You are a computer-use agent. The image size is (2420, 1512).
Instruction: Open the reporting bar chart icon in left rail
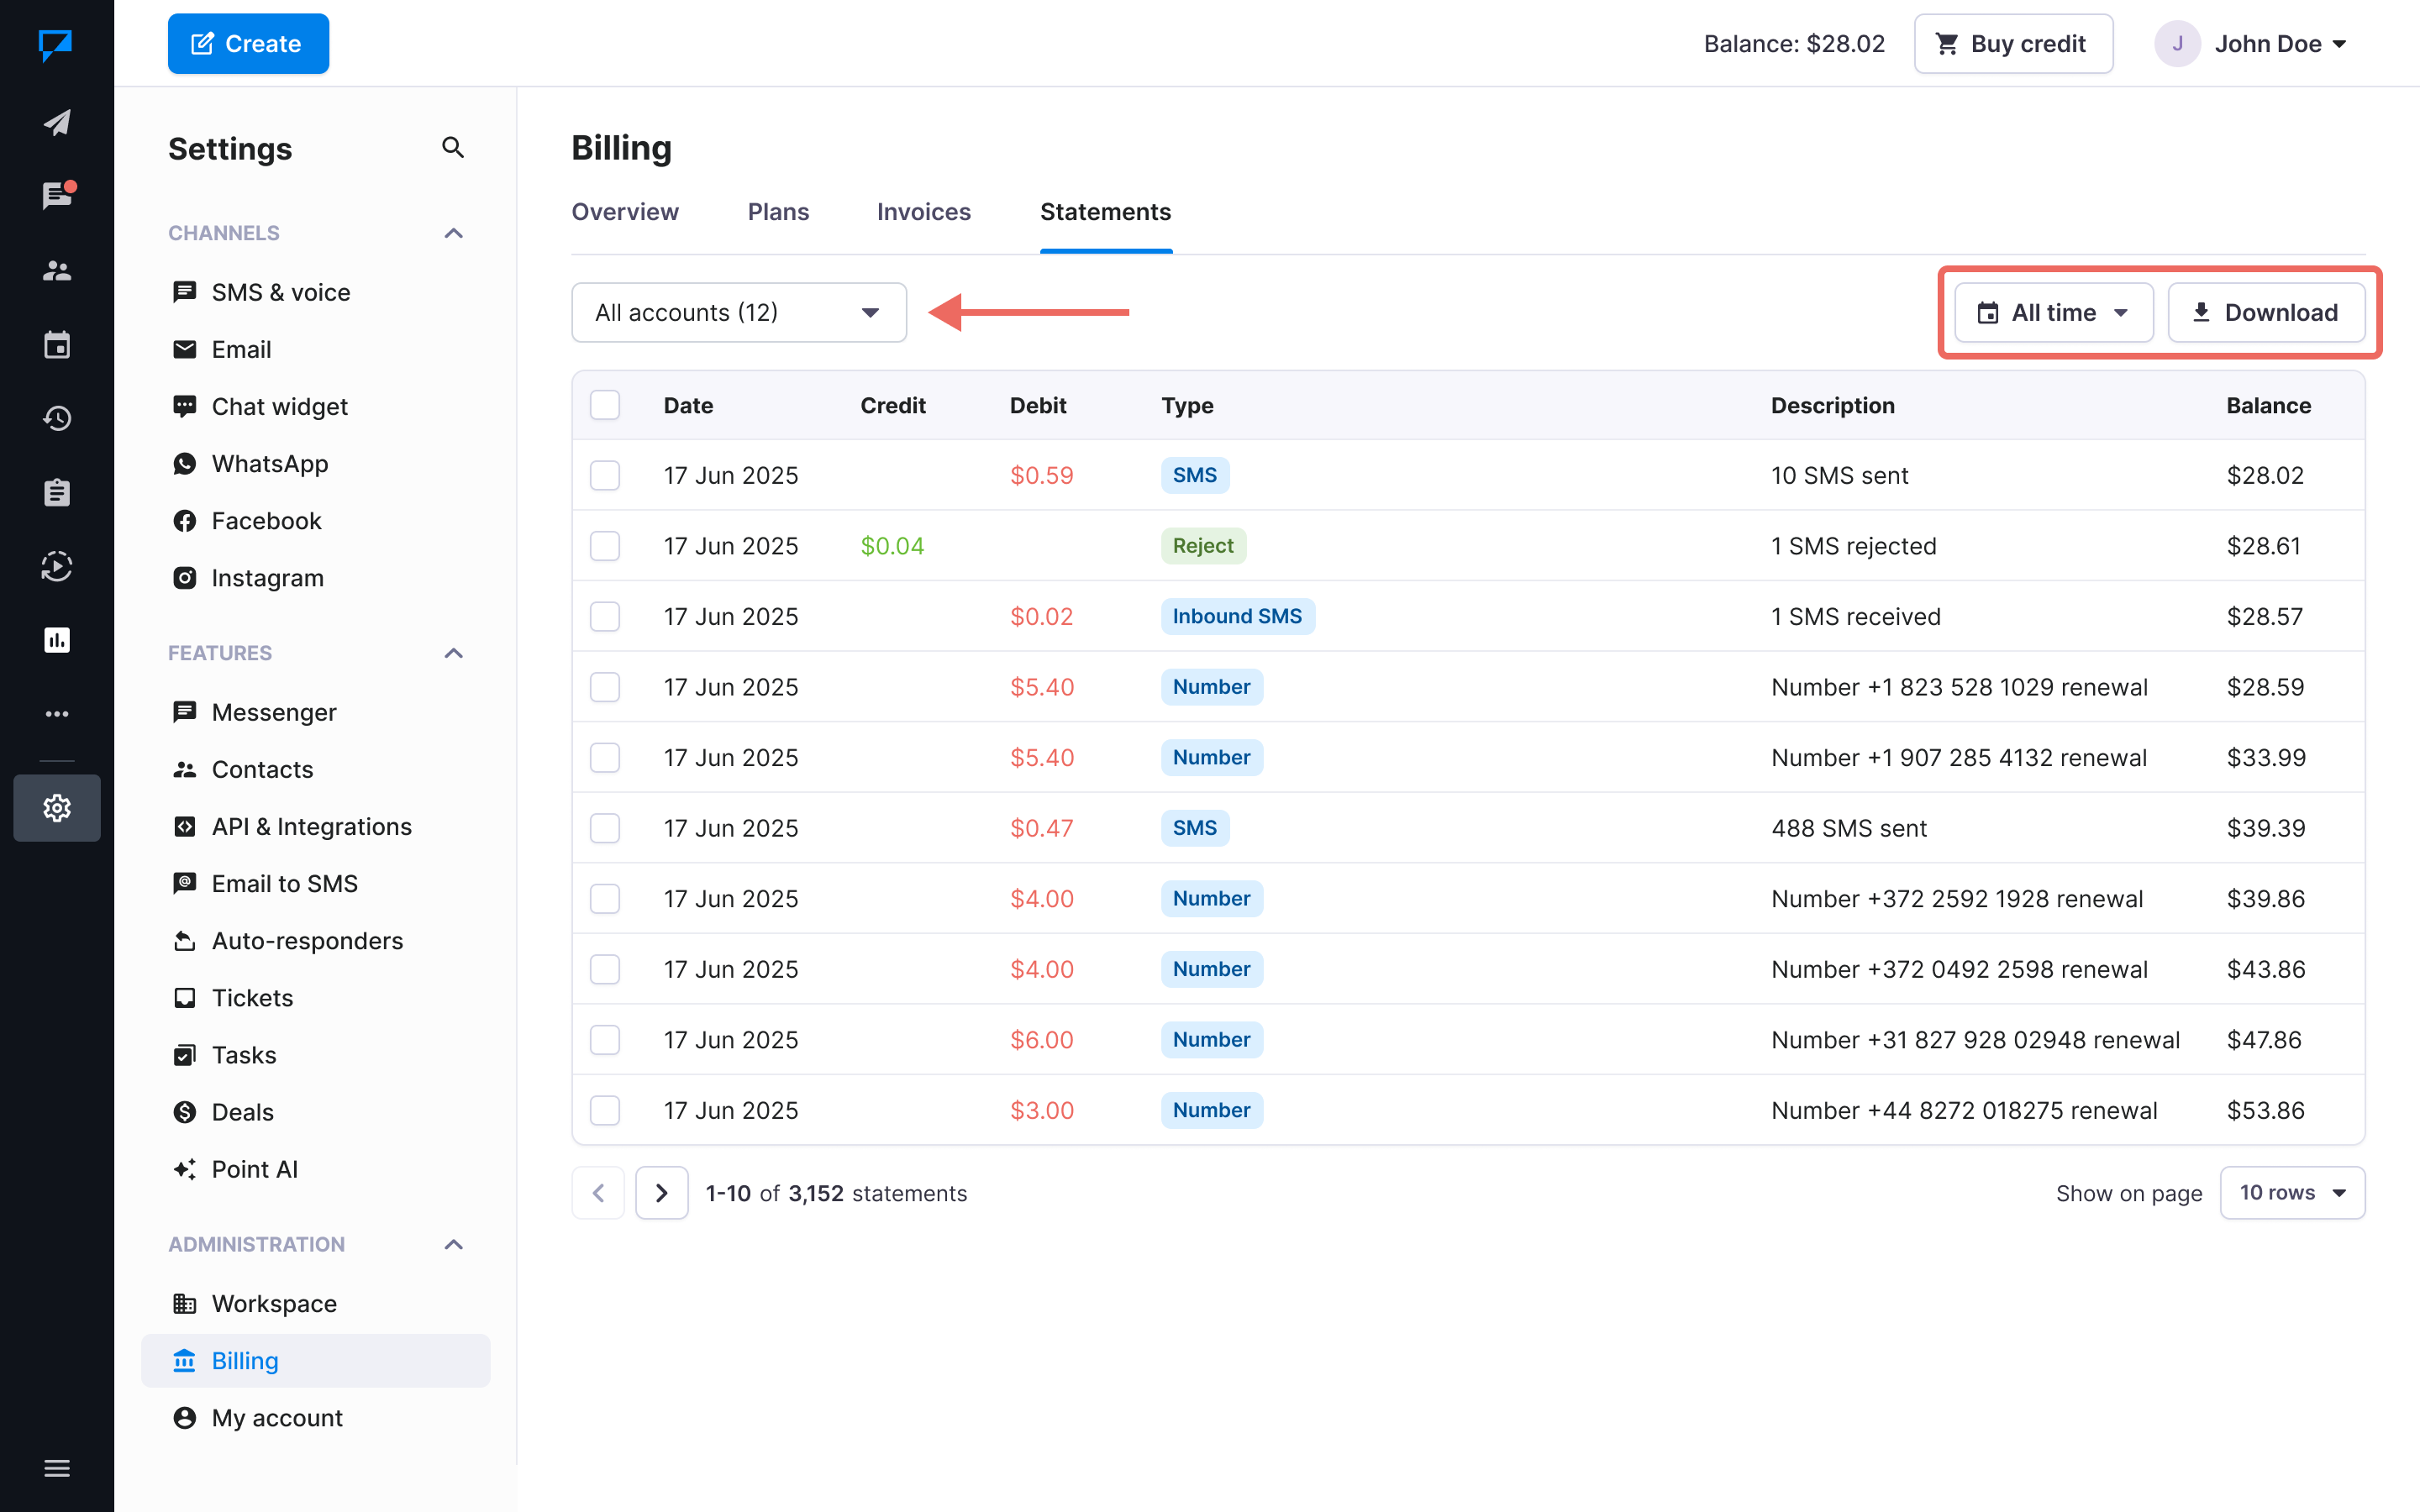pyautogui.click(x=57, y=640)
